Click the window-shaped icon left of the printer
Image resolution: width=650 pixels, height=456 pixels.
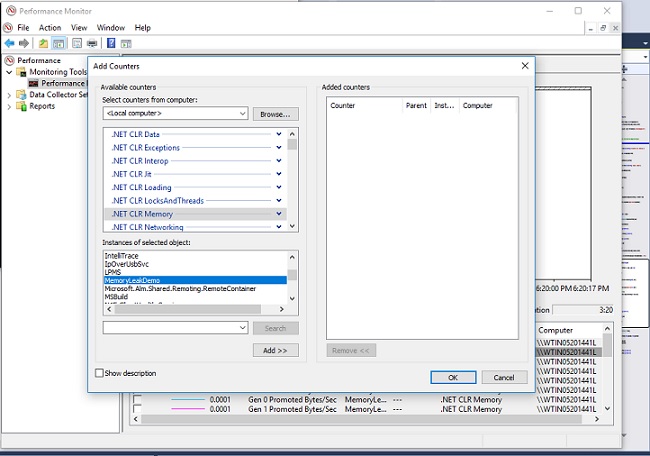coord(77,43)
